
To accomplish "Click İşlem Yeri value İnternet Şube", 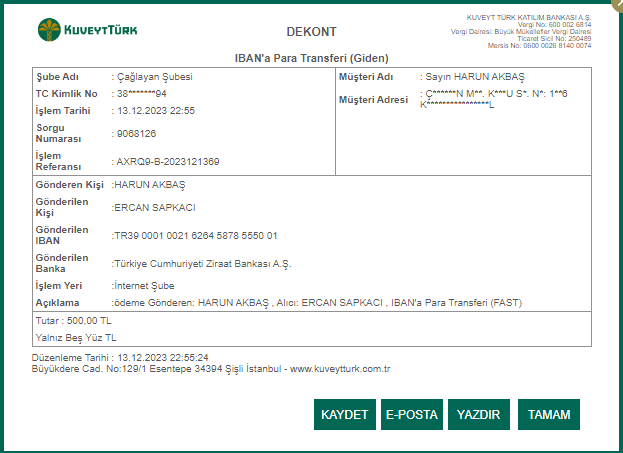I will click(x=144, y=286).
